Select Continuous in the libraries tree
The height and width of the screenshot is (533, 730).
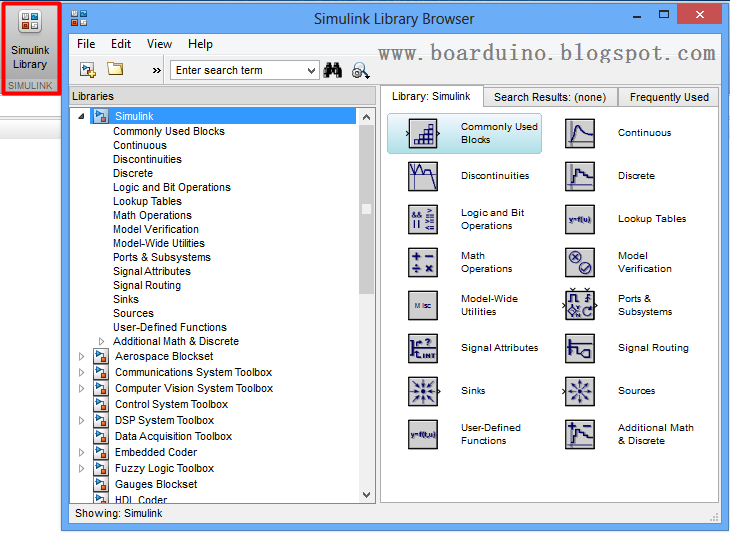tap(140, 145)
